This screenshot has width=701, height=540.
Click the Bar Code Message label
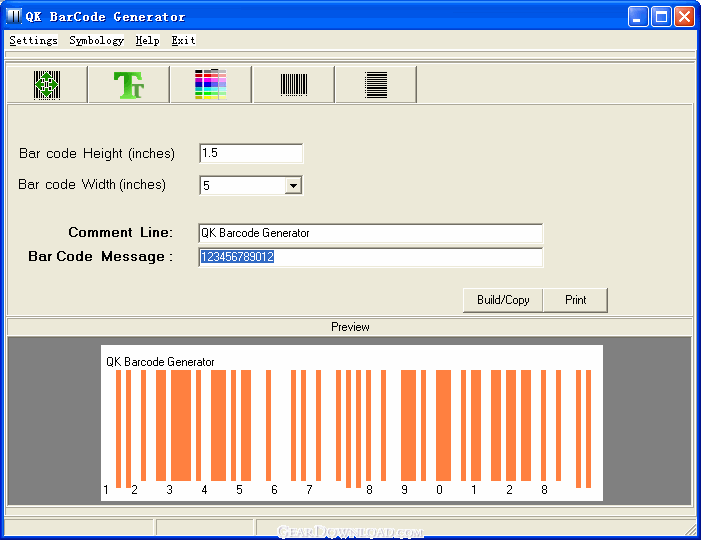100,257
